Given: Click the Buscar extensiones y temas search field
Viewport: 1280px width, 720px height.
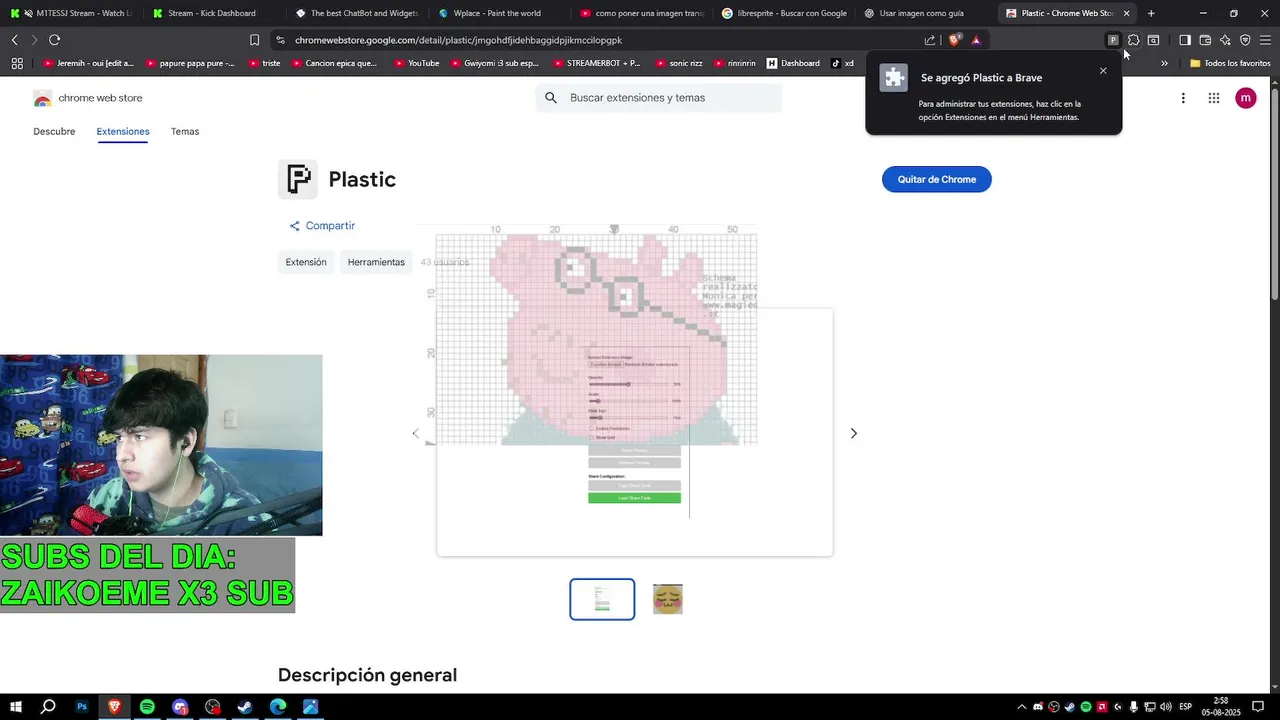Looking at the screenshot, I should pyautogui.click(x=658, y=98).
